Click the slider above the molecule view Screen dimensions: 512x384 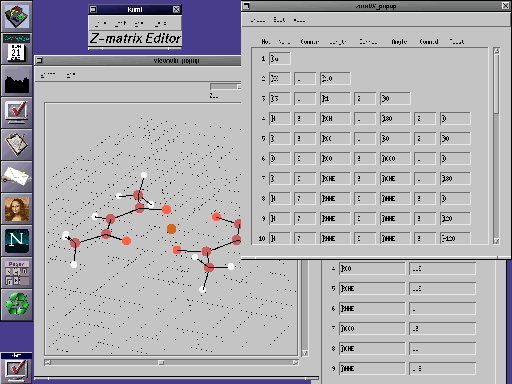(225, 87)
